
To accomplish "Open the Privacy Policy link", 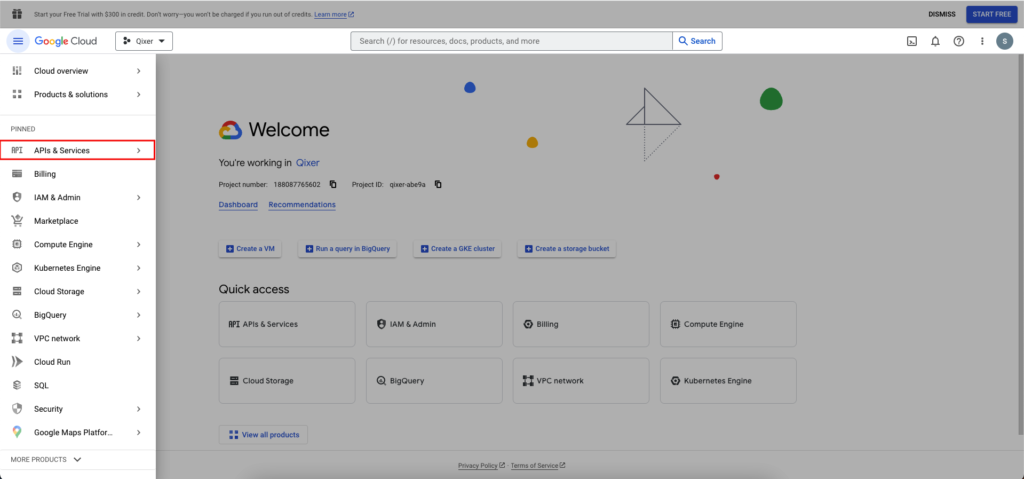I will [481, 466].
